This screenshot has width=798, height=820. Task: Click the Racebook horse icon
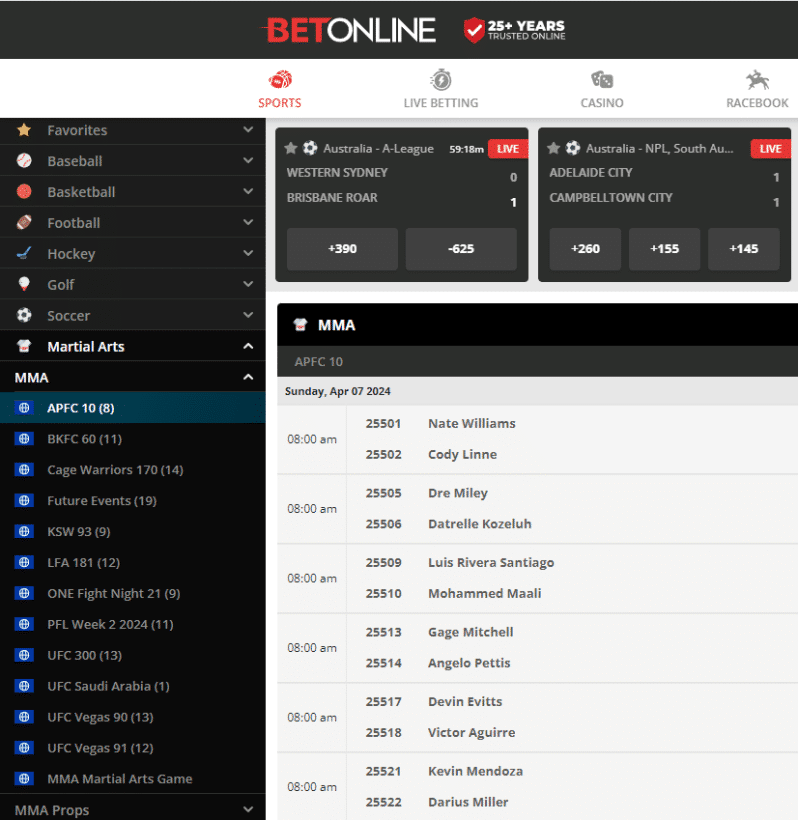[757, 80]
